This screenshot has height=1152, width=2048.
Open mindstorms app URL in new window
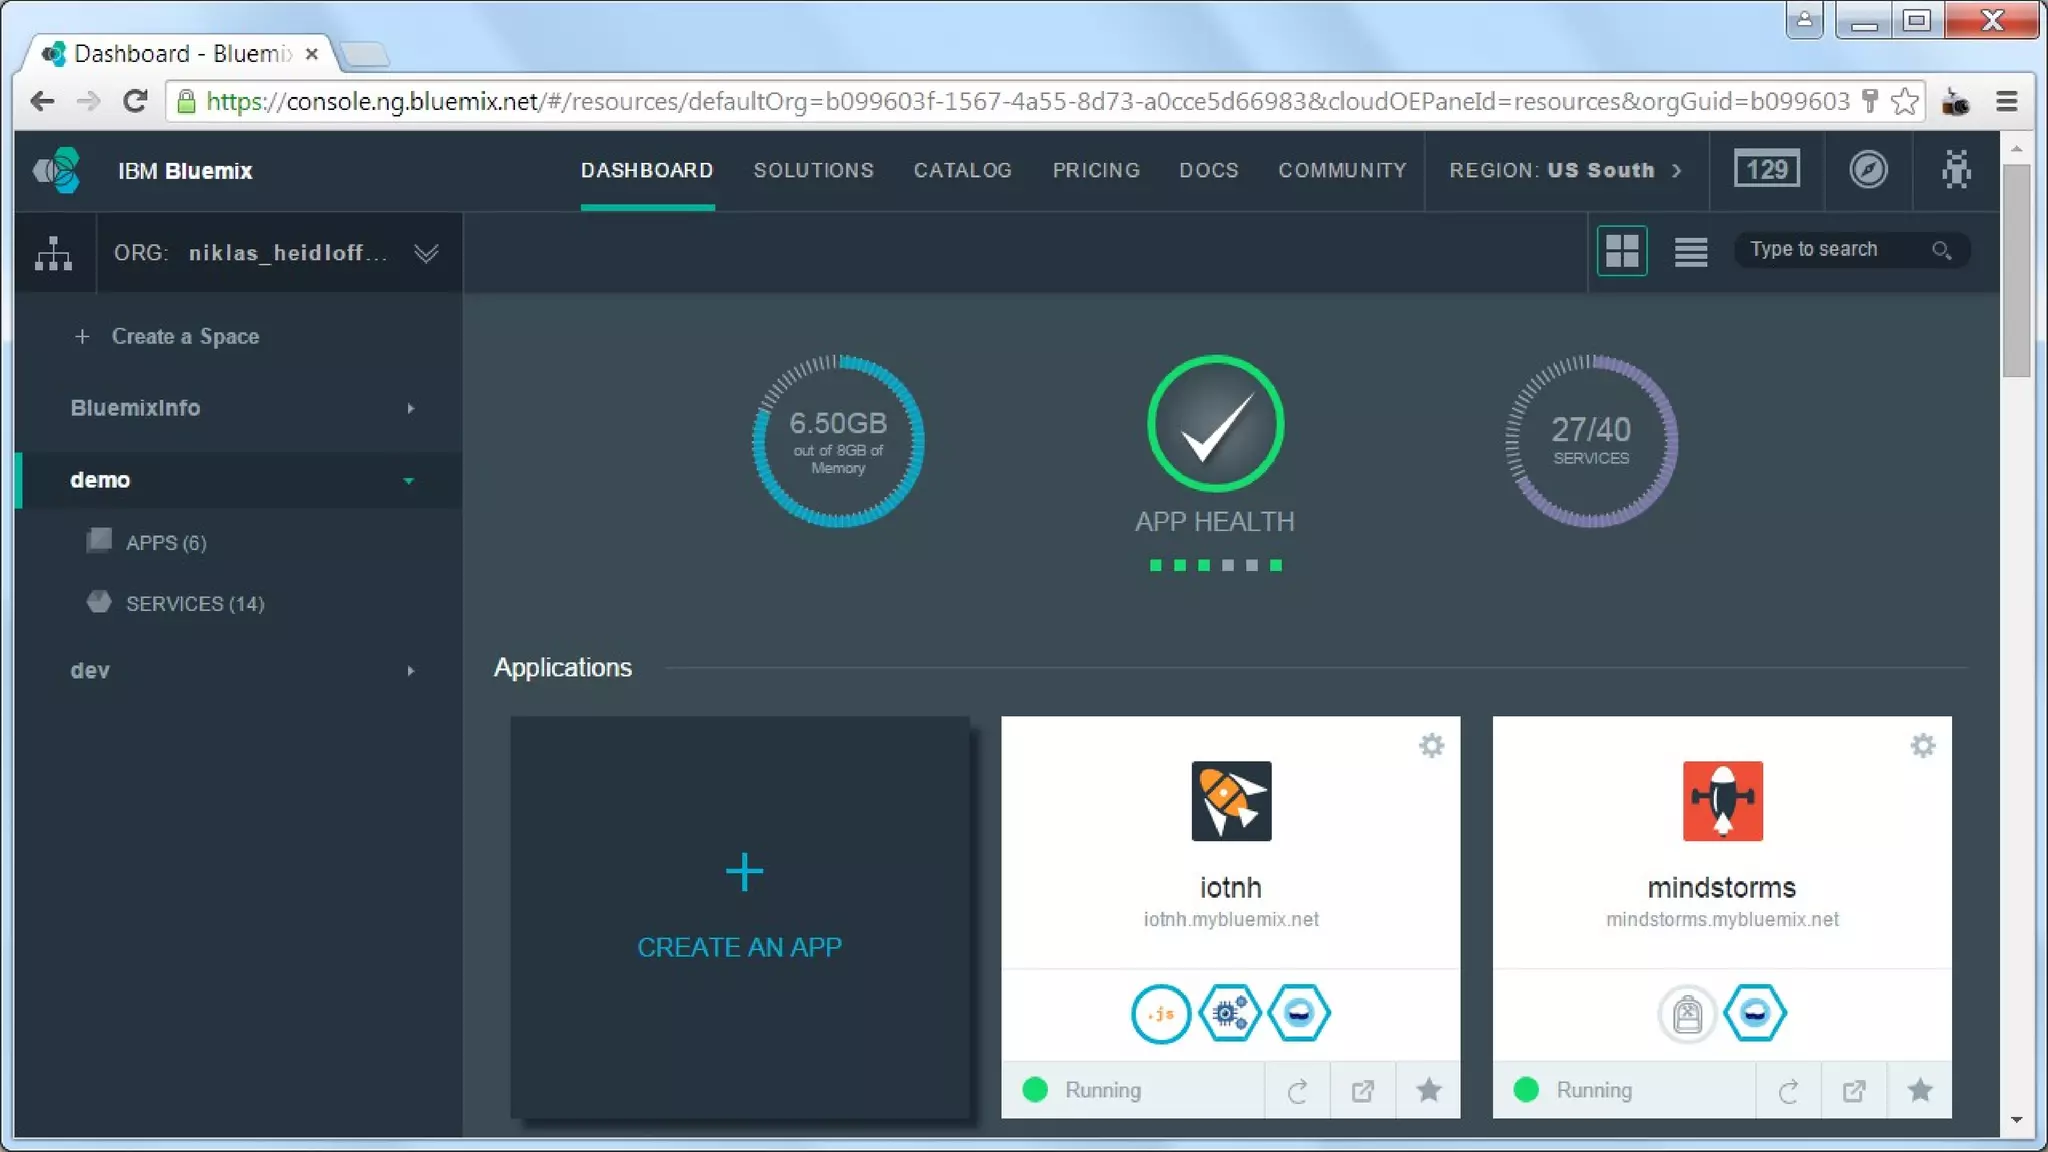tap(1853, 1091)
